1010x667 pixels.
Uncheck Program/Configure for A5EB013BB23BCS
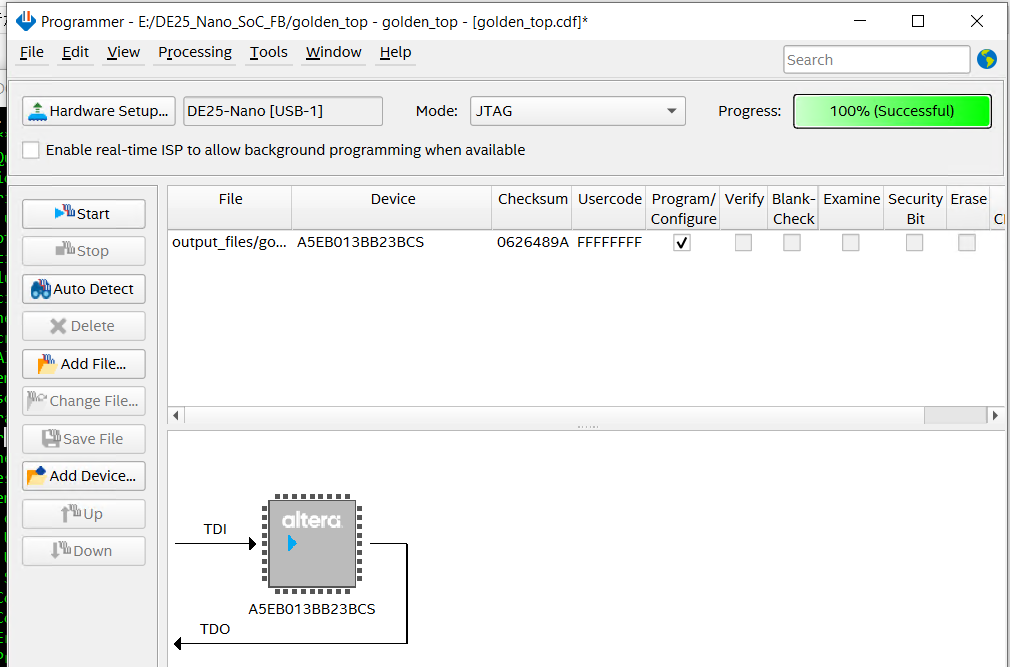[x=682, y=243]
